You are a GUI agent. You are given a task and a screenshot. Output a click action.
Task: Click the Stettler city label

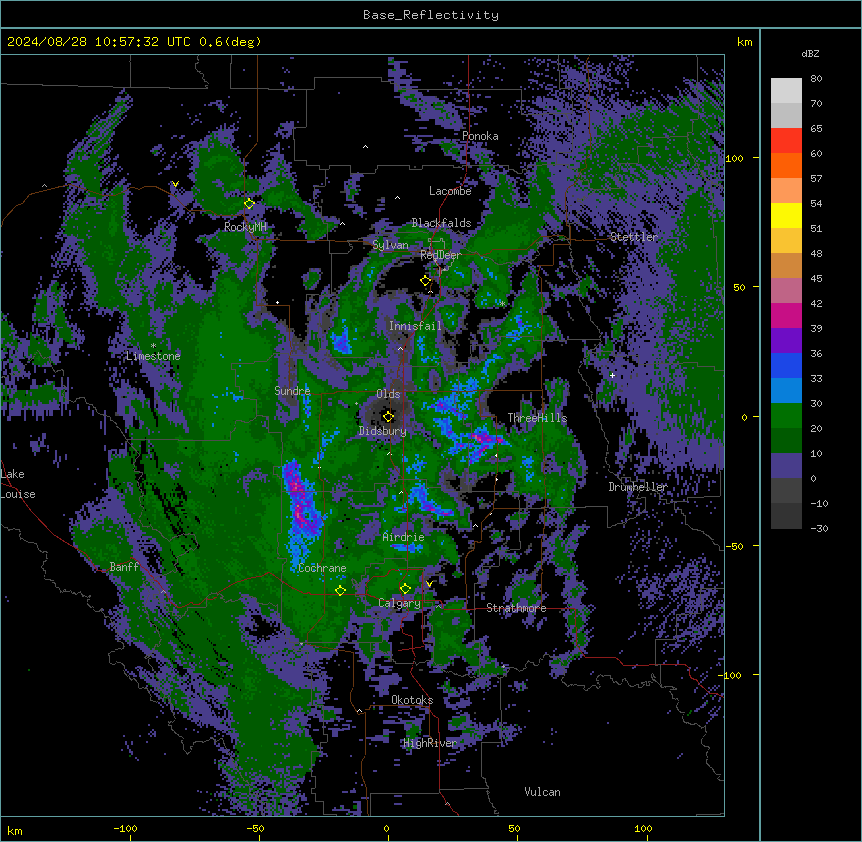click(x=634, y=237)
